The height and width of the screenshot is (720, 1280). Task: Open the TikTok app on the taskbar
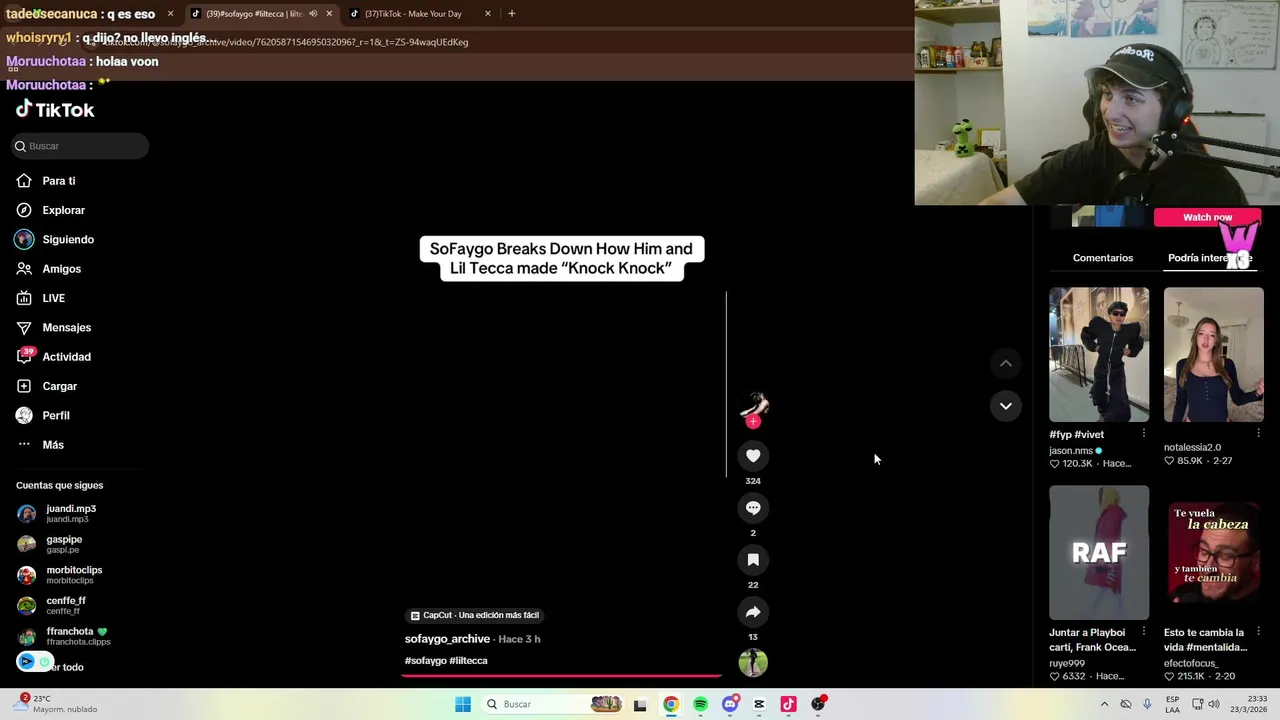point(788,704)
